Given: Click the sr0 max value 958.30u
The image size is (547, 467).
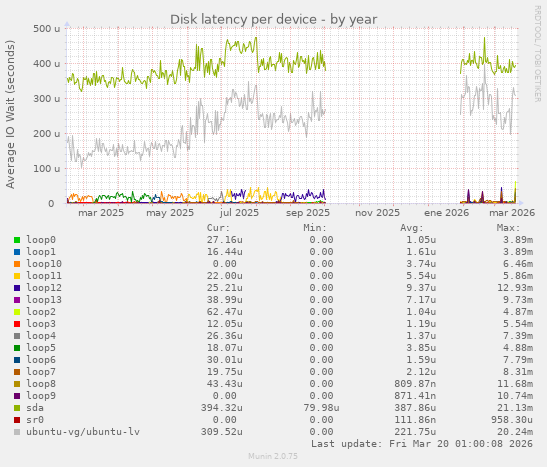Looking at the screenshot, I should tap(512, 420).
